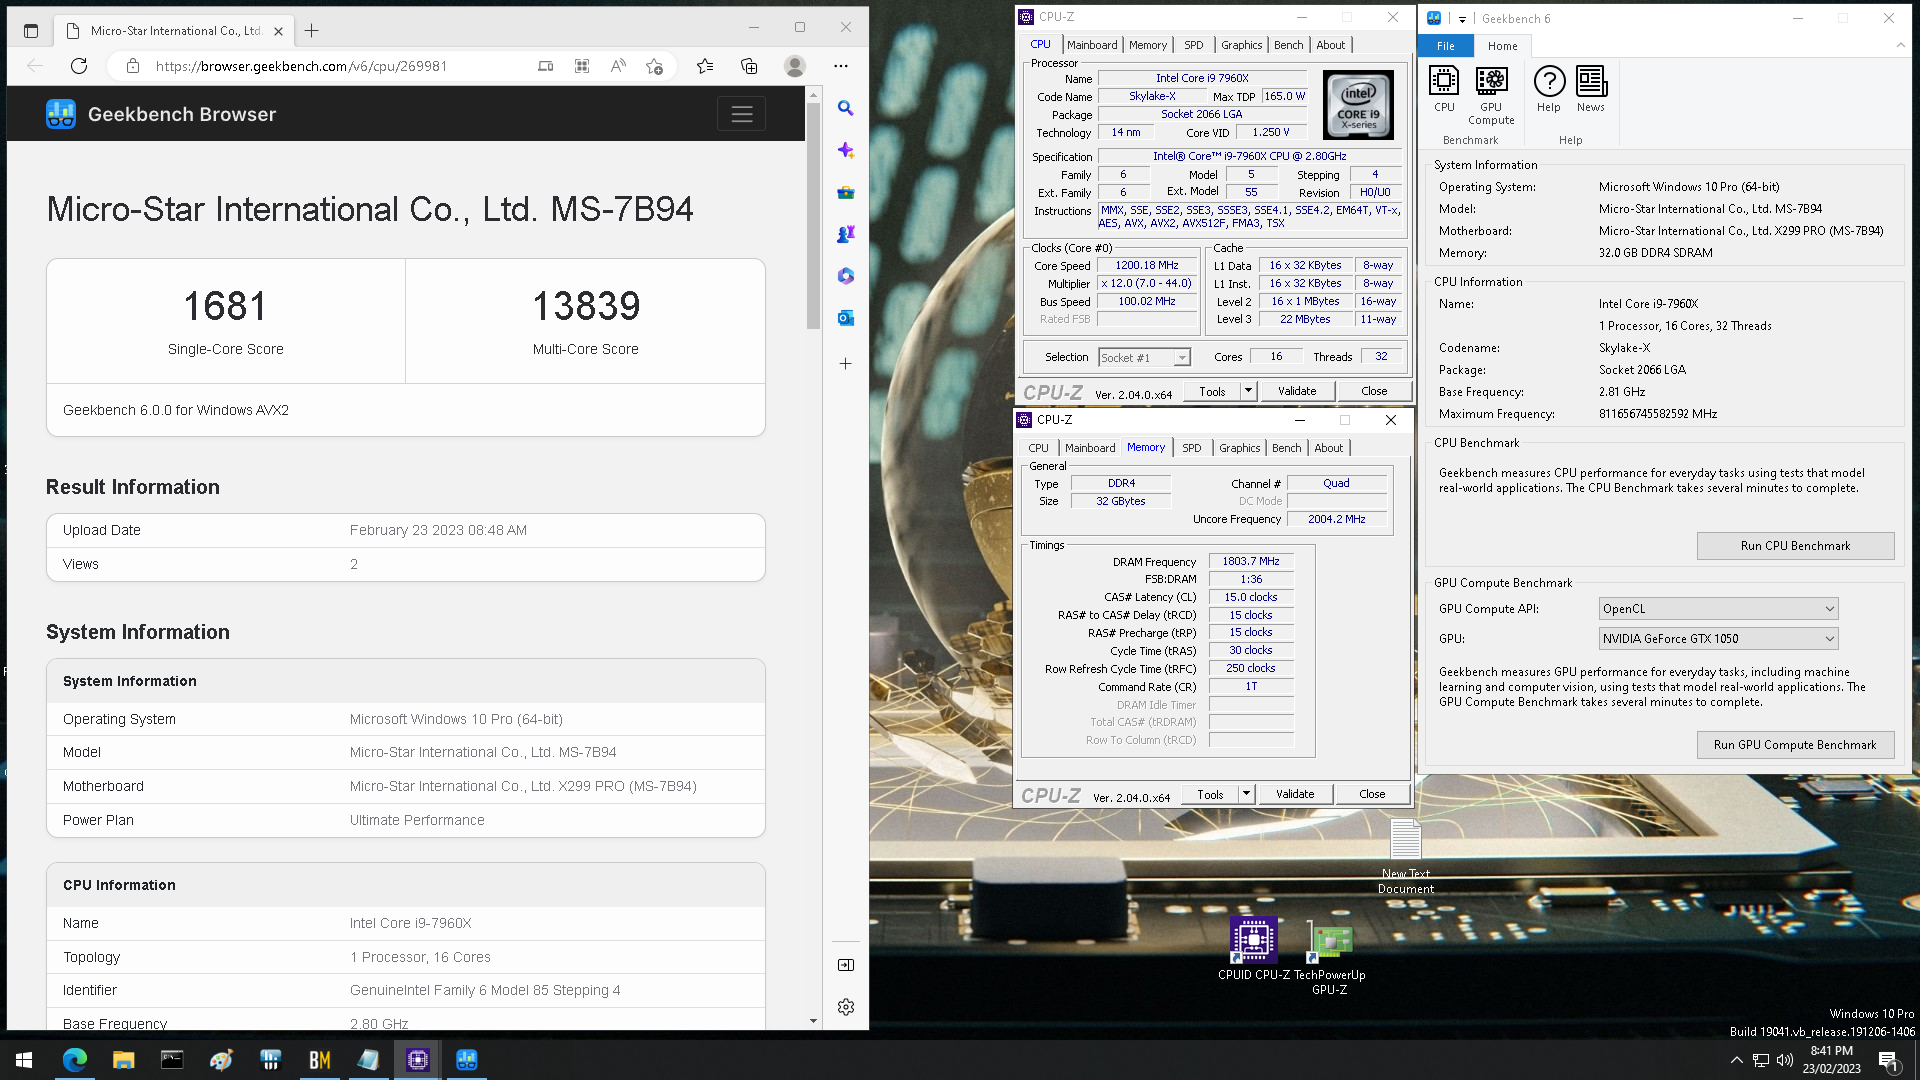The width and height of the screenshot is (1920, 1080).
Task: Open the Graphics tab in upper CPU-Z
Action: point(1242,45)
